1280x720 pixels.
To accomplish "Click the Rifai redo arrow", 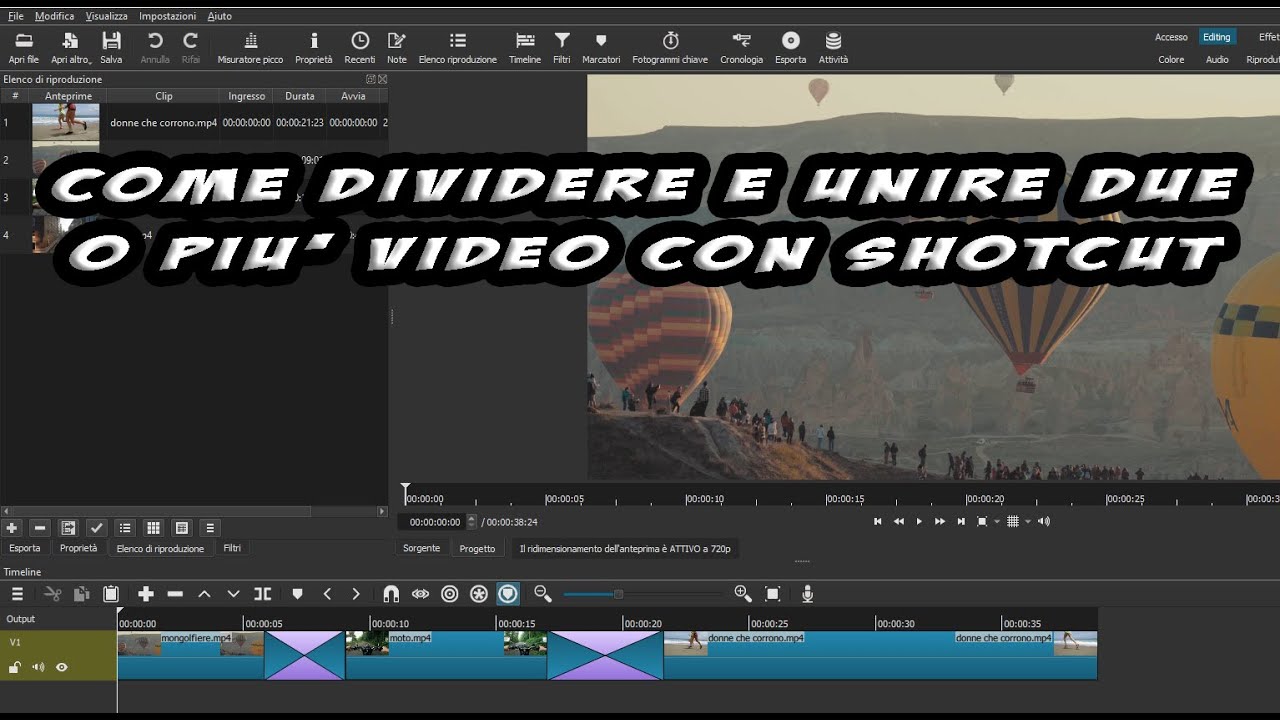I will (190, 47).
